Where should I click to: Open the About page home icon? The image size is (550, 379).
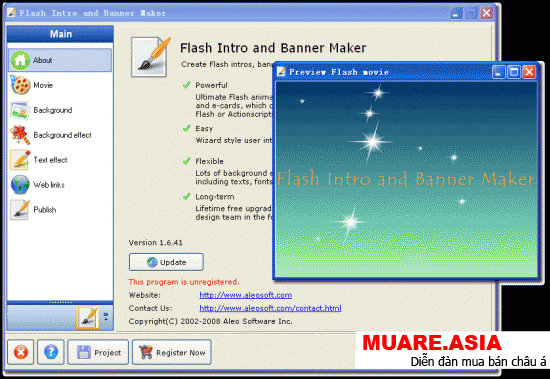(20, 60)
